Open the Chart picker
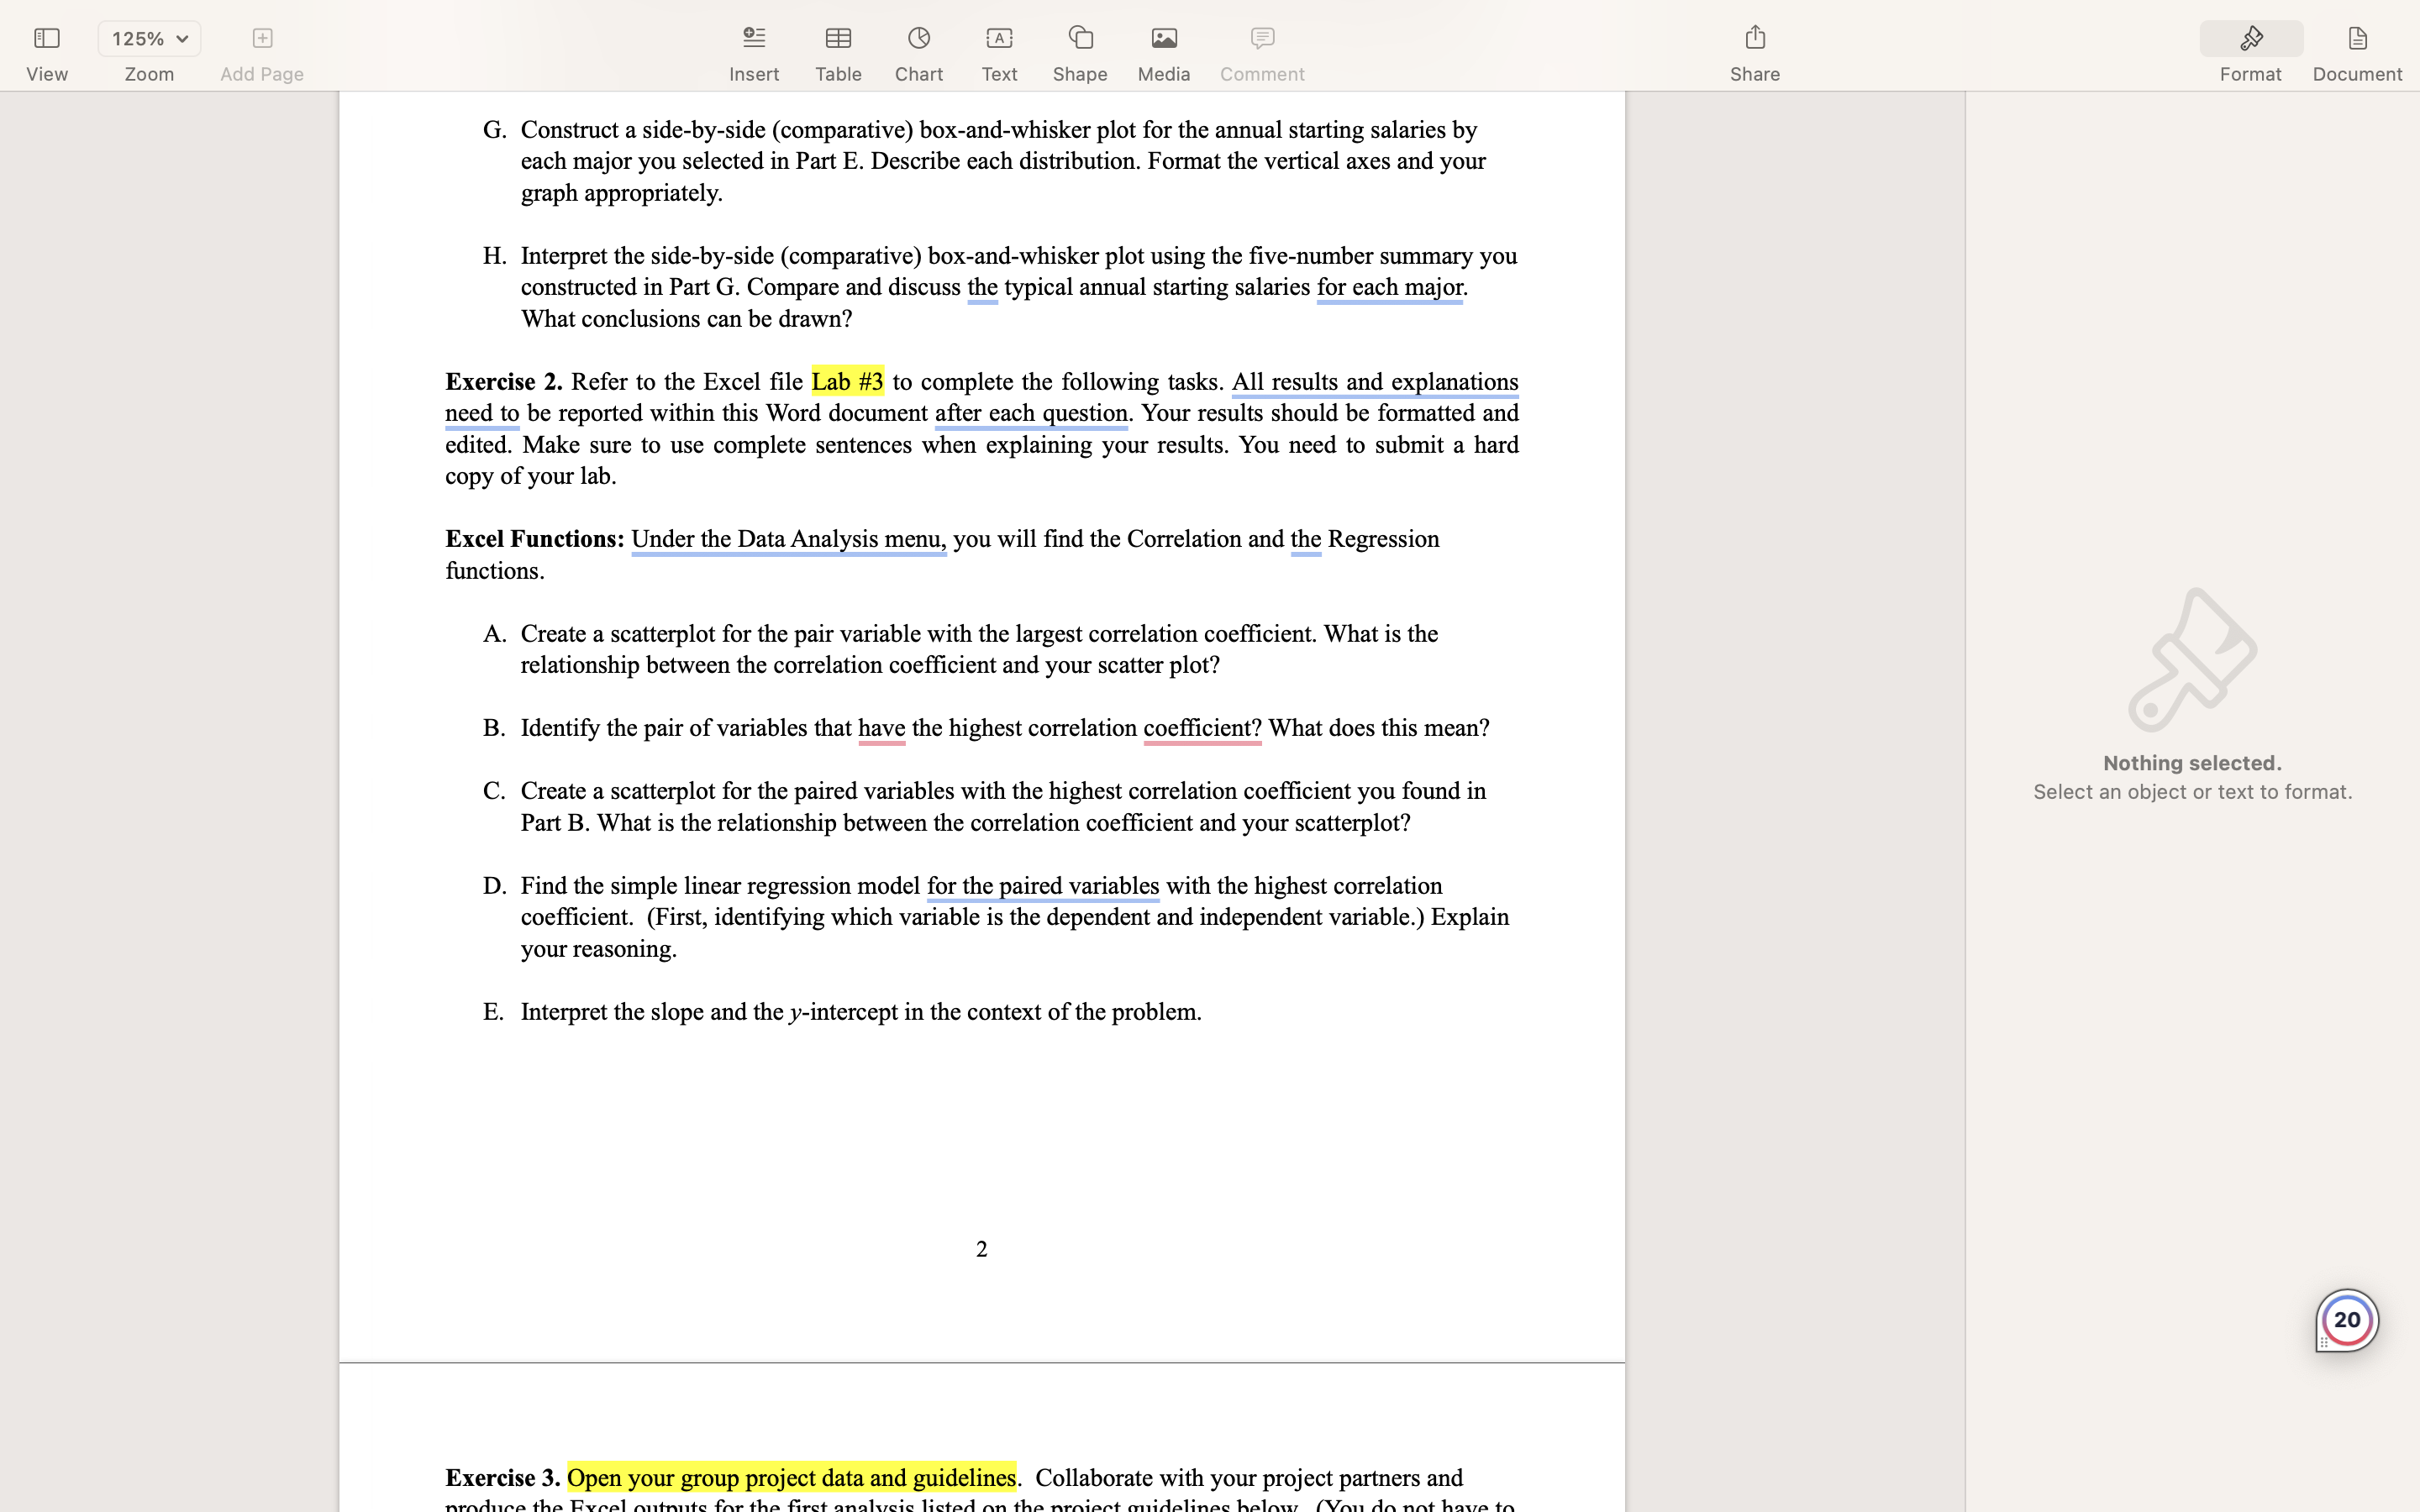Viewport: 2420px width, 1512px height. [x=918, y=39]
